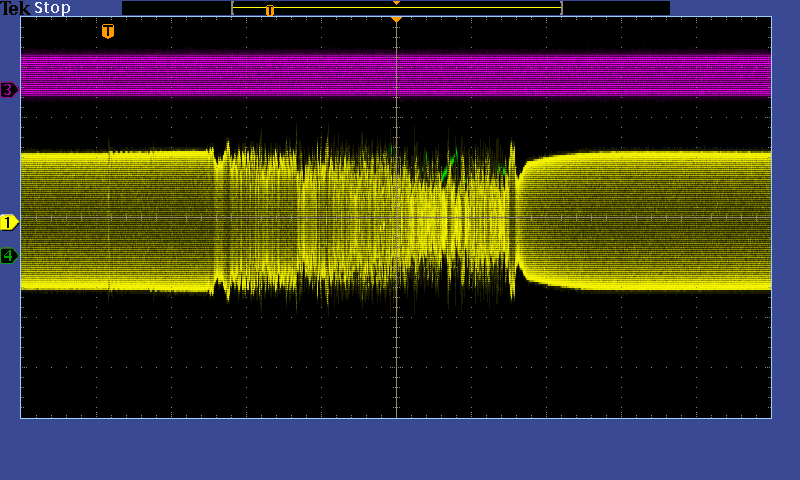Image resolution: width=800 pixels, height=480 pixels.
Task: Click the yellow channel 1 ground marker
Action: 9,222
